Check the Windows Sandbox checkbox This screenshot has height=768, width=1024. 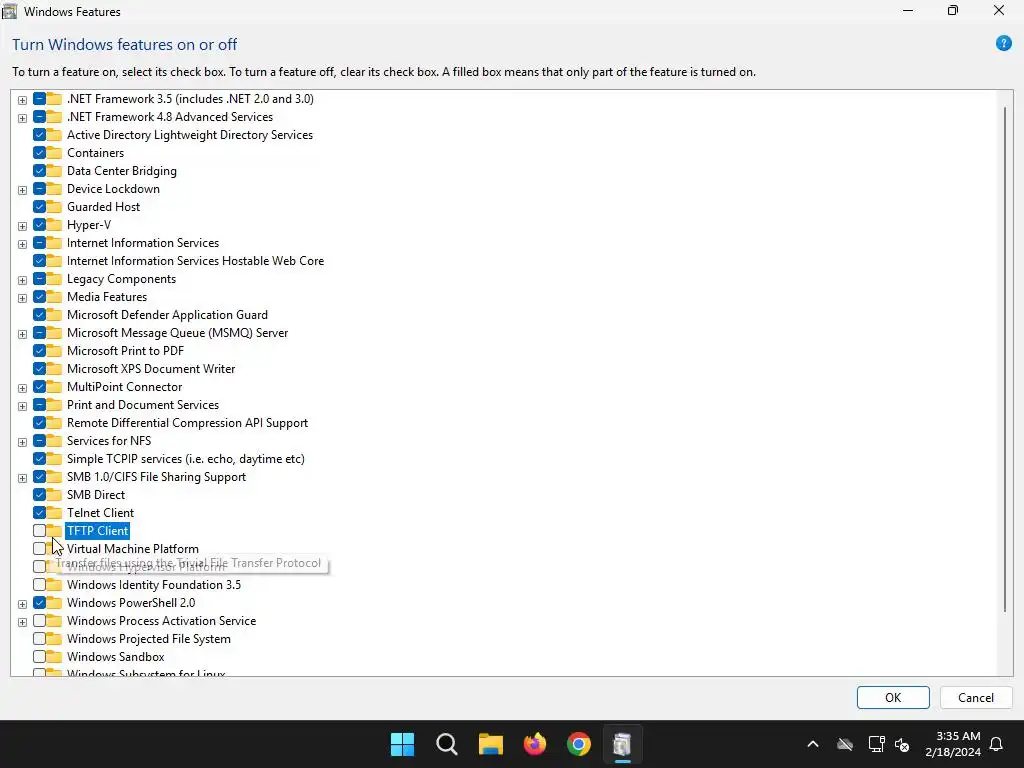coord(39,656)
